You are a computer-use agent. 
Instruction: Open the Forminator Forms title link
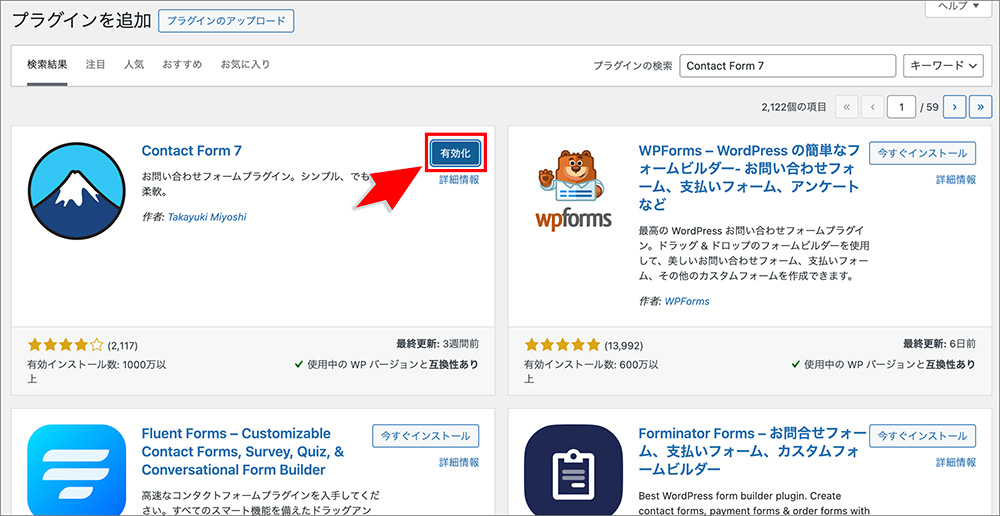(x=751, y=452)
